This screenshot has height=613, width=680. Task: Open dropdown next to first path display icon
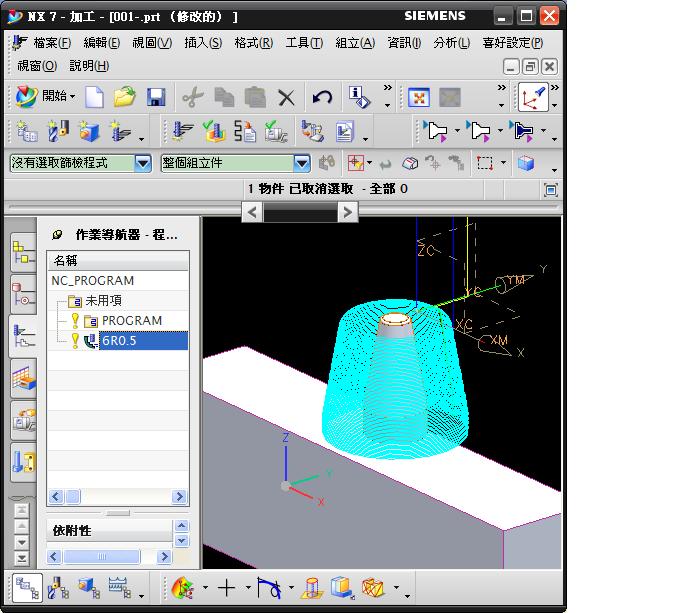point(457,130)
